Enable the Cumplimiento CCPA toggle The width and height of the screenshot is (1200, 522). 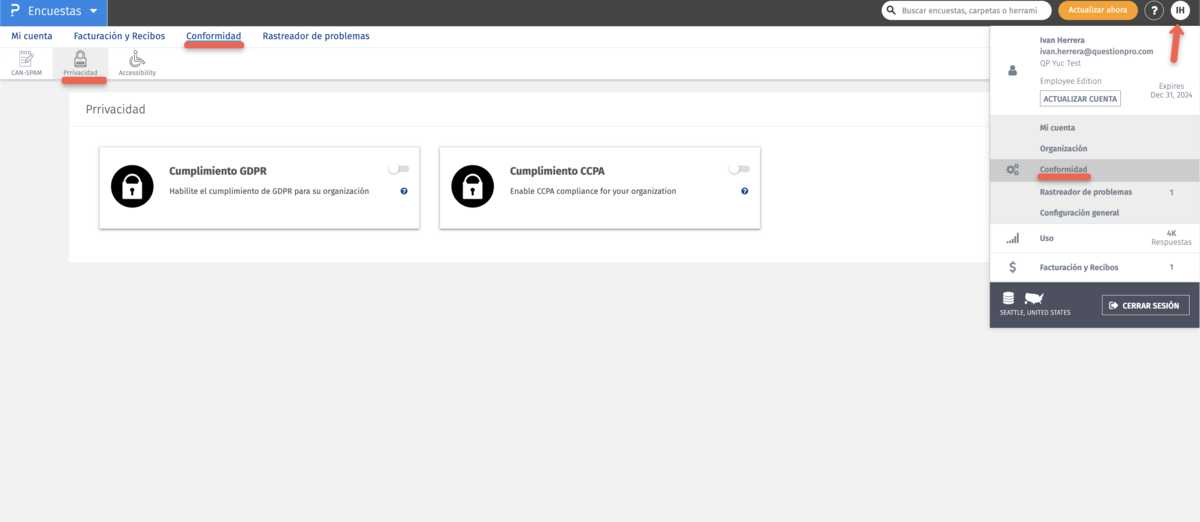tap(739, 169)
